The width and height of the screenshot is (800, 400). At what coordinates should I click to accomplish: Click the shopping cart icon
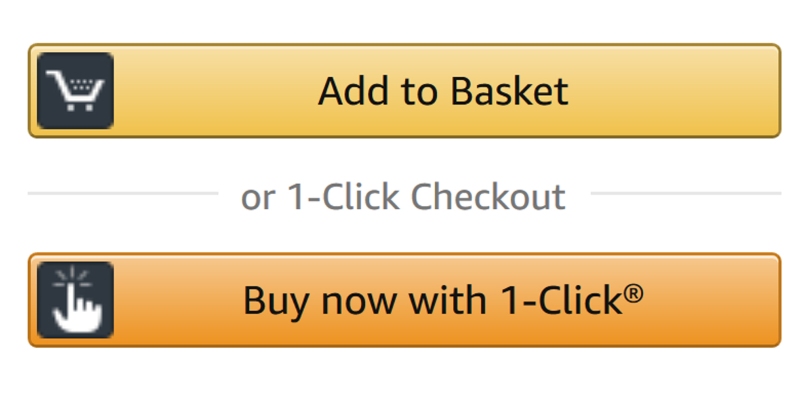click(x=74, y=92)
